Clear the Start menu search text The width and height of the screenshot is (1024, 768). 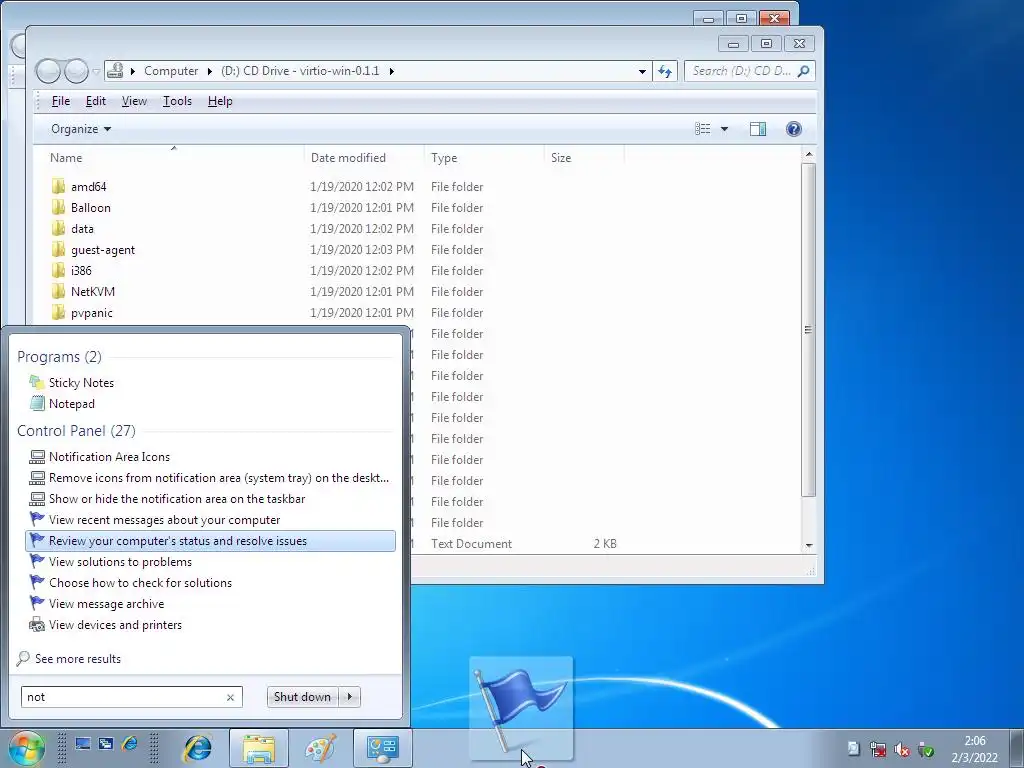coord(231,697)
